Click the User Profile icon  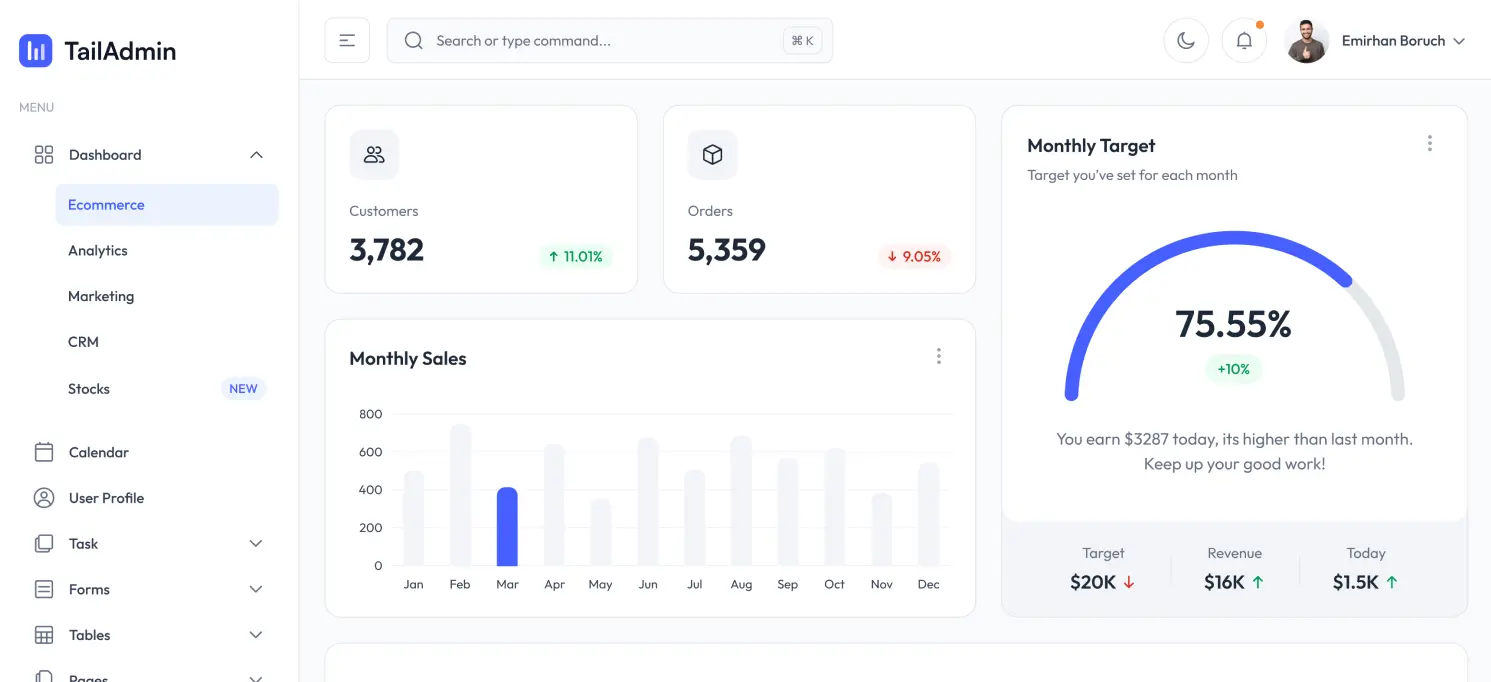44,498
